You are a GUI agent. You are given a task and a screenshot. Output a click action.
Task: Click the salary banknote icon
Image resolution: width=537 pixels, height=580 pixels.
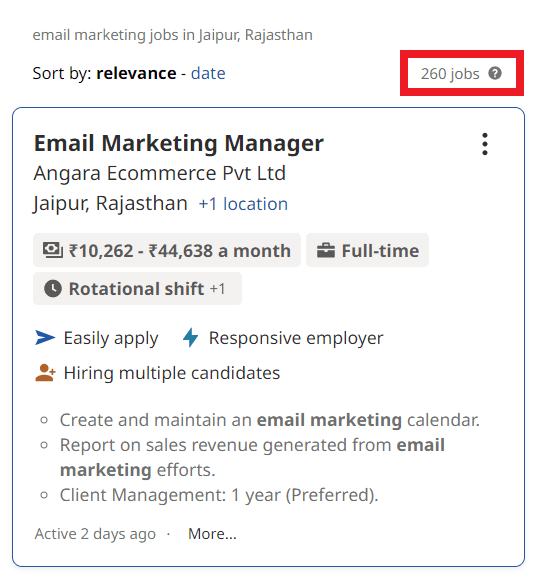(x=53, y=250)
